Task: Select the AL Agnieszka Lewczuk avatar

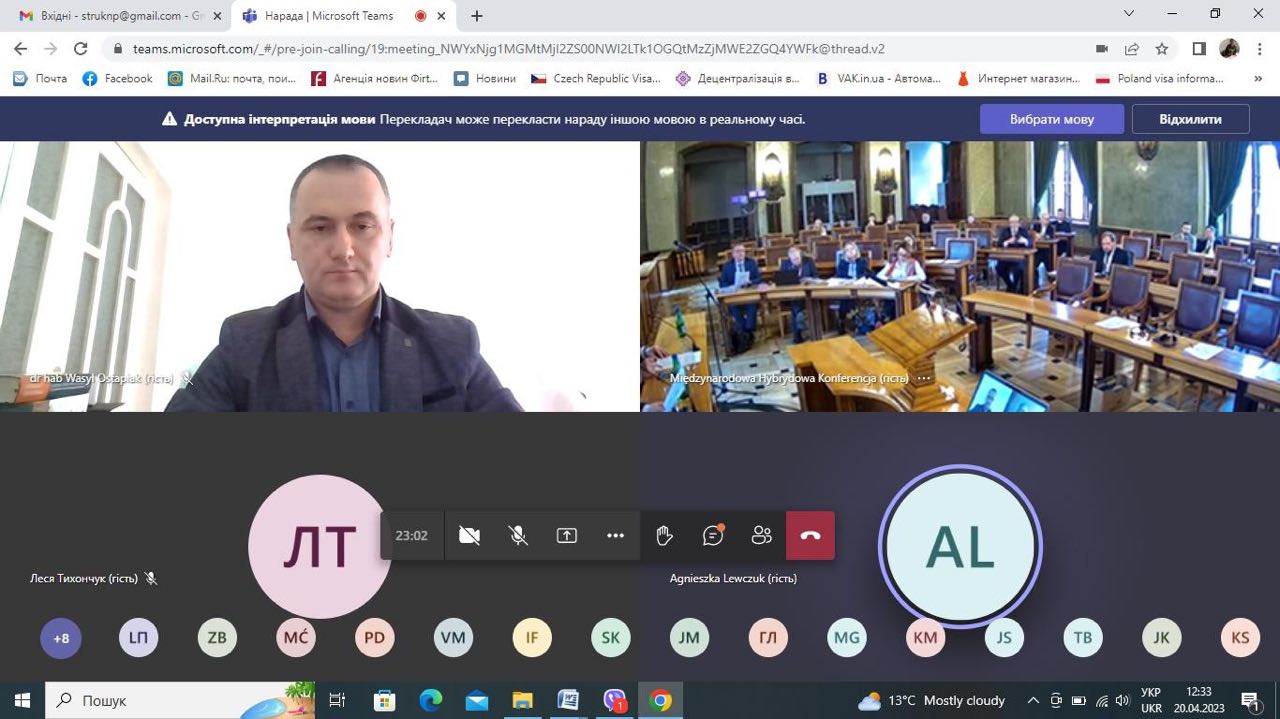Action: click(x=960, y=547)
